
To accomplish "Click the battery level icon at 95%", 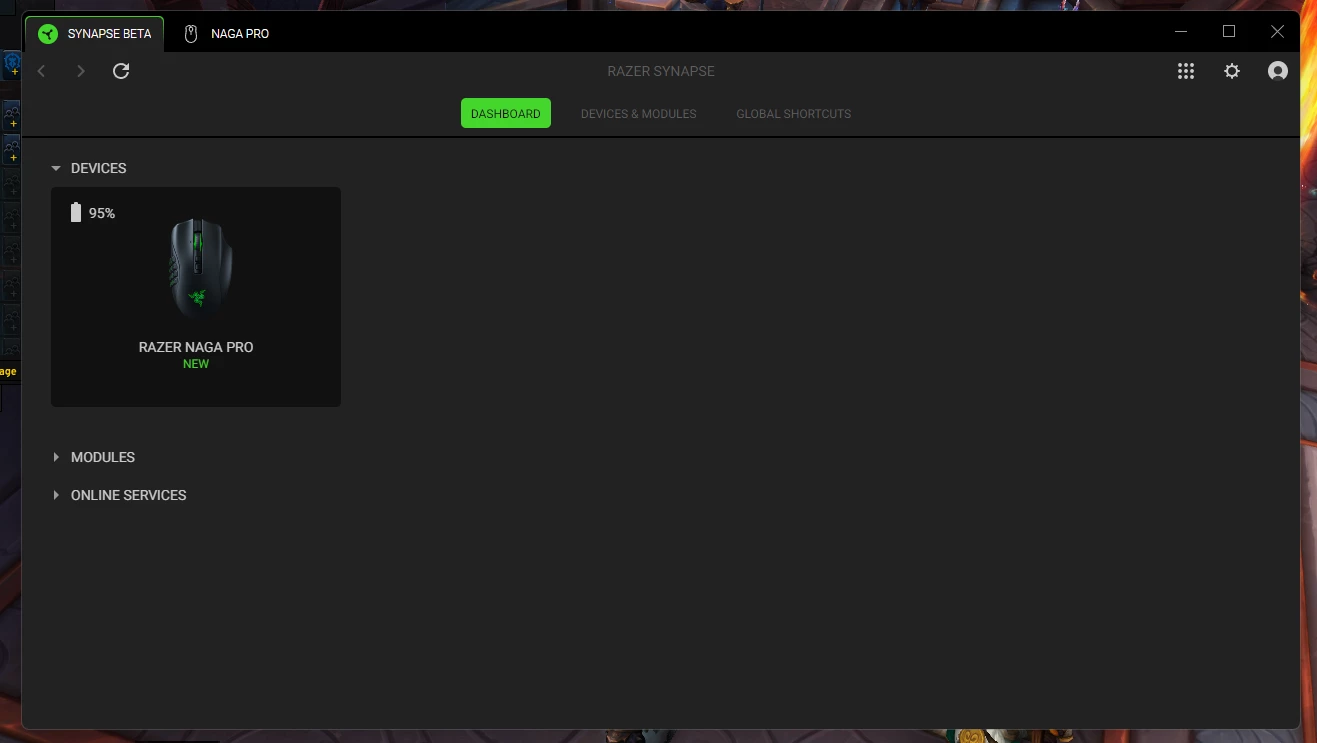I will [76, 212].
